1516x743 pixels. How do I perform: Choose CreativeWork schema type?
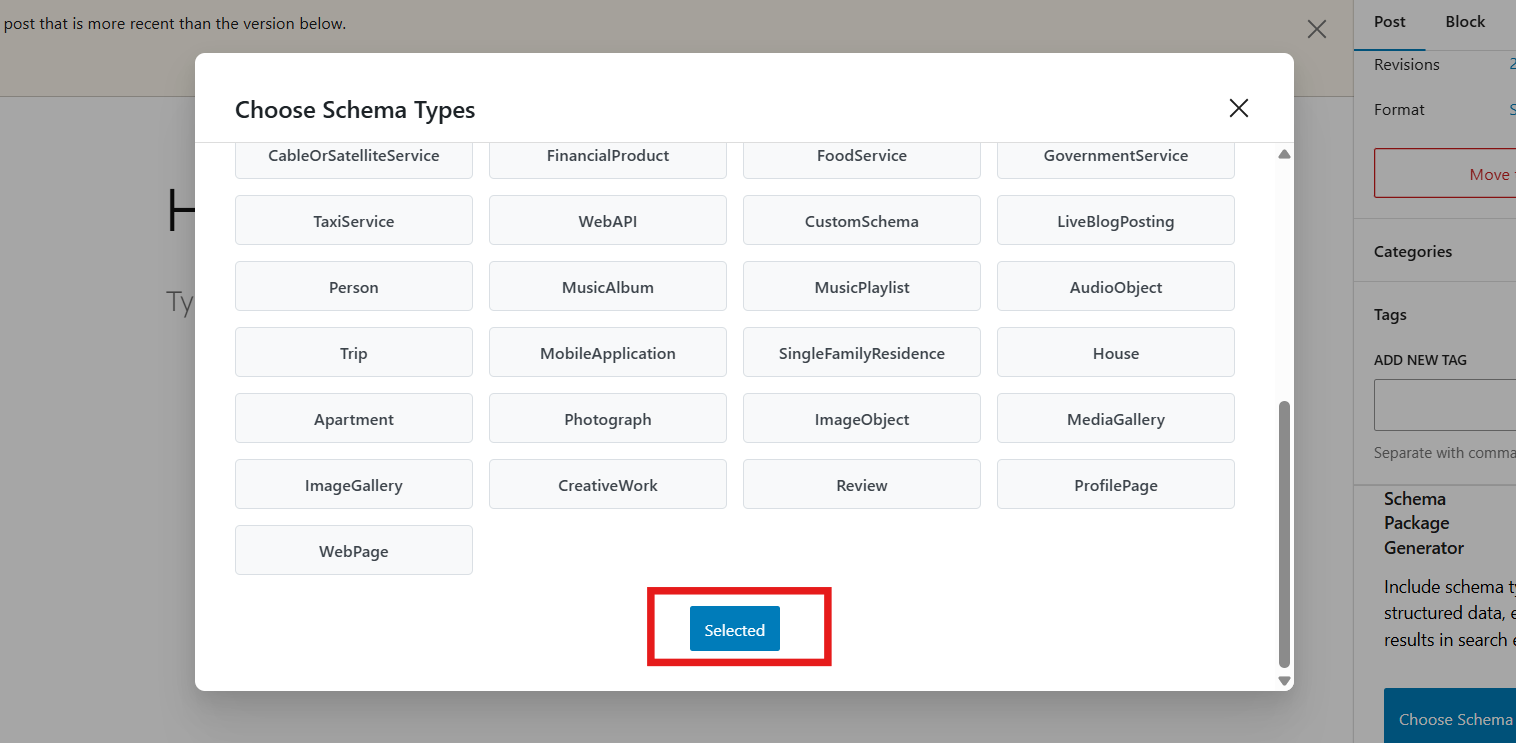click(608, 484)
